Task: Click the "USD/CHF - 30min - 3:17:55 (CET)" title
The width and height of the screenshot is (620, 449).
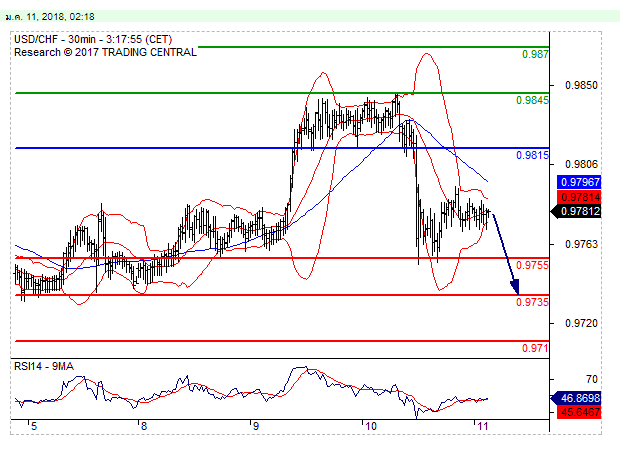Action: point(93,40)
